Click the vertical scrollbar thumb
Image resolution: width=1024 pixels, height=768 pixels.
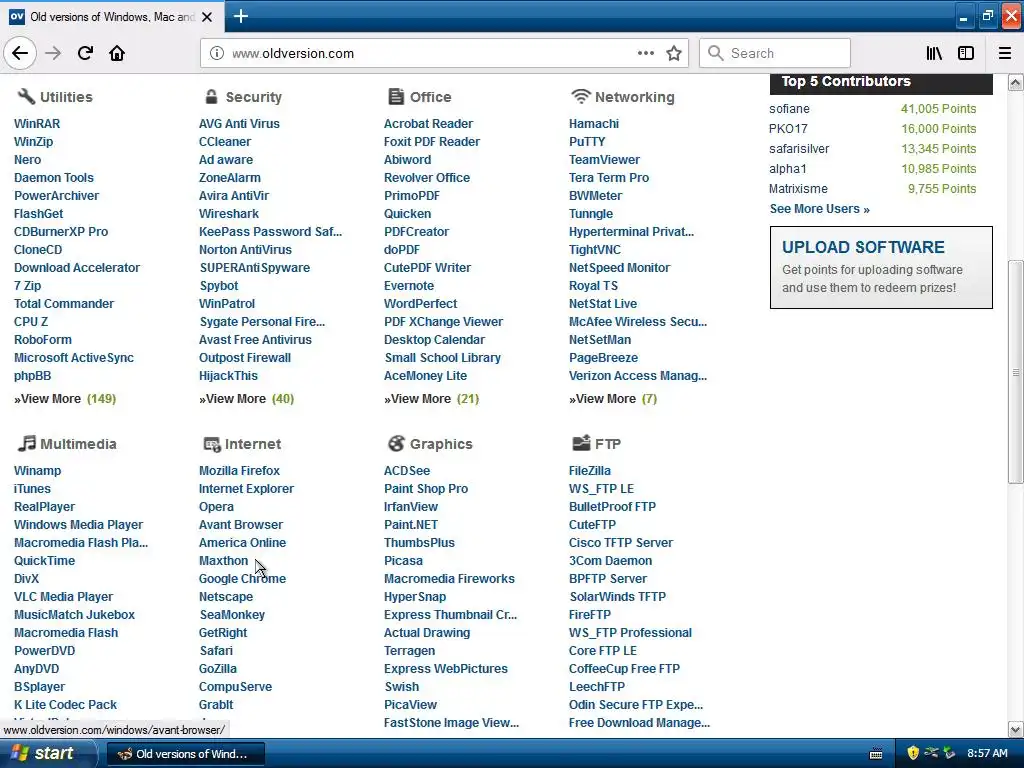[1015, 372]
